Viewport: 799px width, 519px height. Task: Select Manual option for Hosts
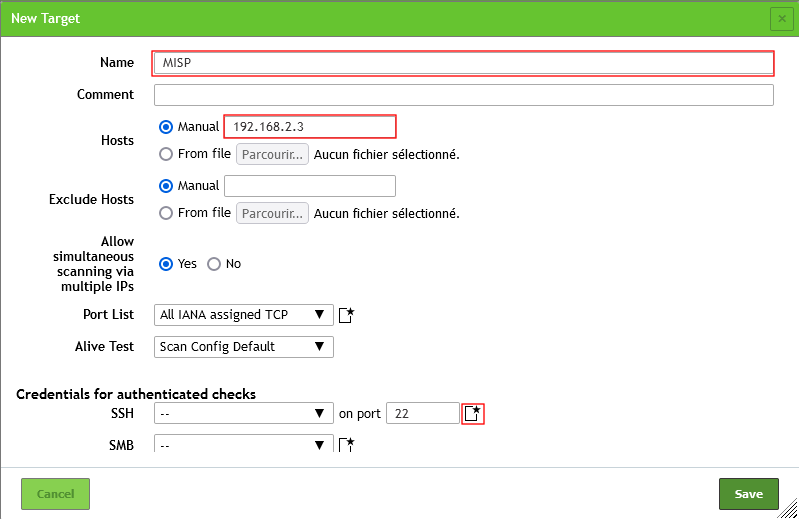click(166, 127)
